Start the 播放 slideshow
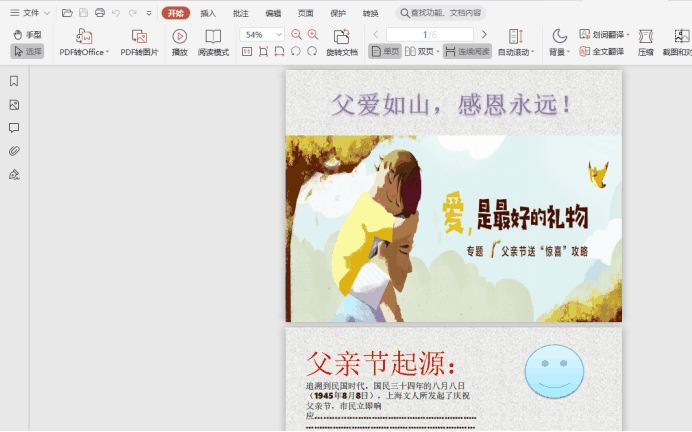692x432 pixels. [x=180, y=42]
